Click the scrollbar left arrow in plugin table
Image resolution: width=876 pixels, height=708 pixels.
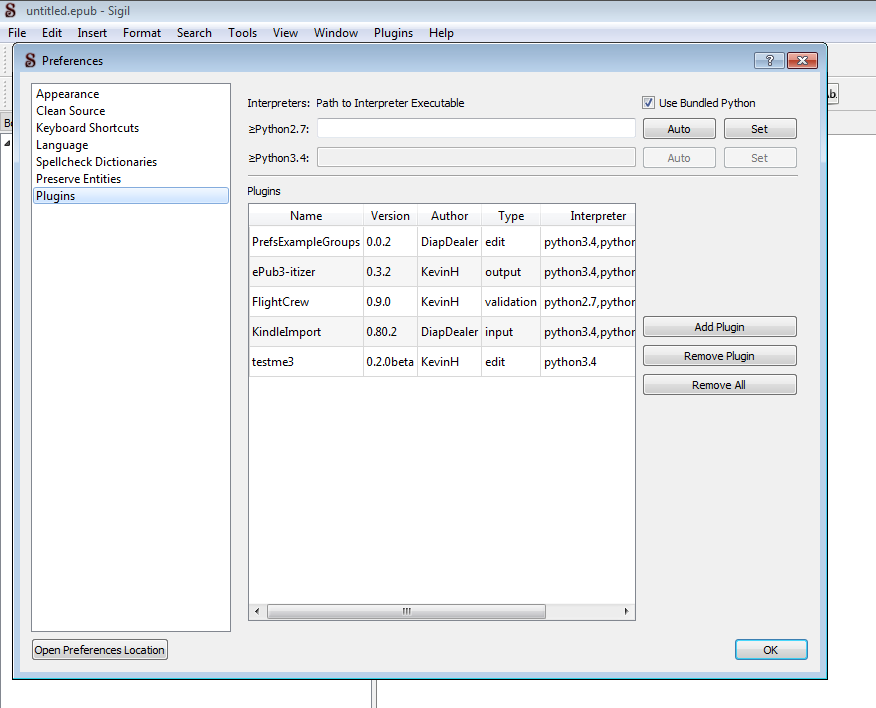[257, 611]
